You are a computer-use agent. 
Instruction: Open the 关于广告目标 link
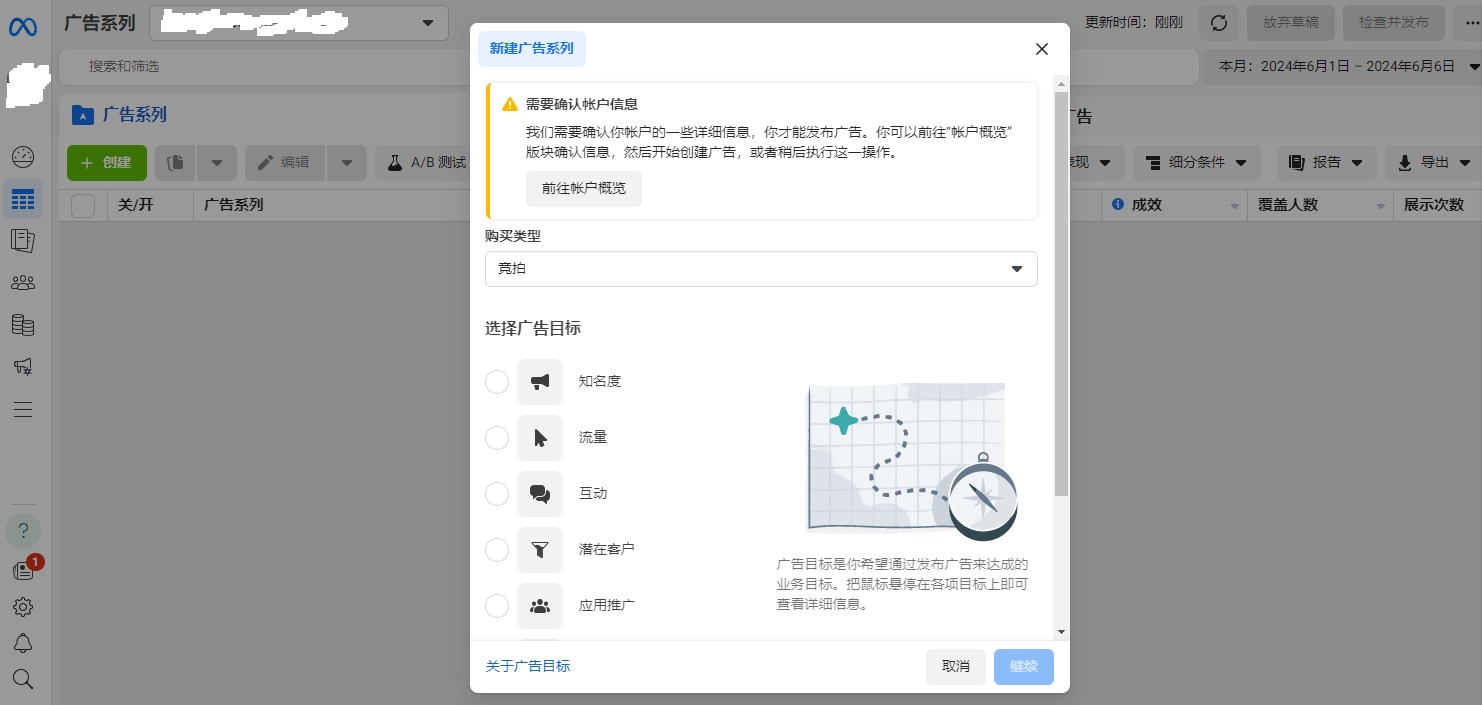coord(528,666)
